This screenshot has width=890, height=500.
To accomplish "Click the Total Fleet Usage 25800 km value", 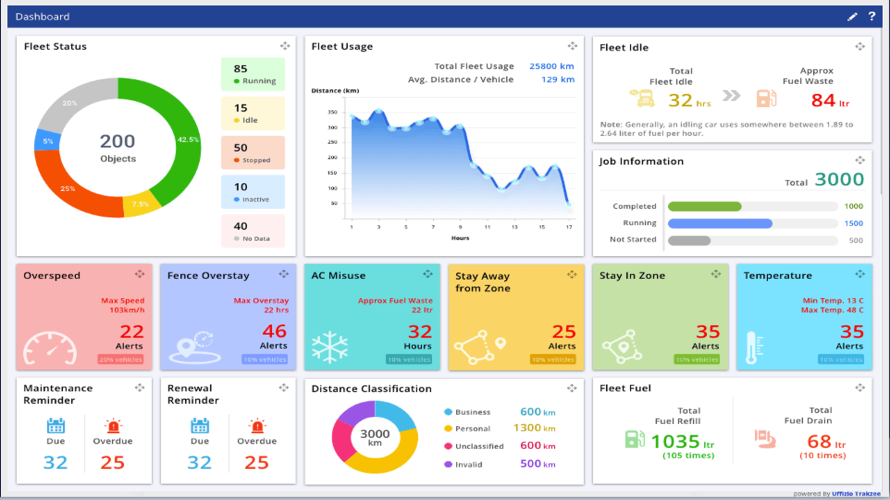I will pos(551,66).
